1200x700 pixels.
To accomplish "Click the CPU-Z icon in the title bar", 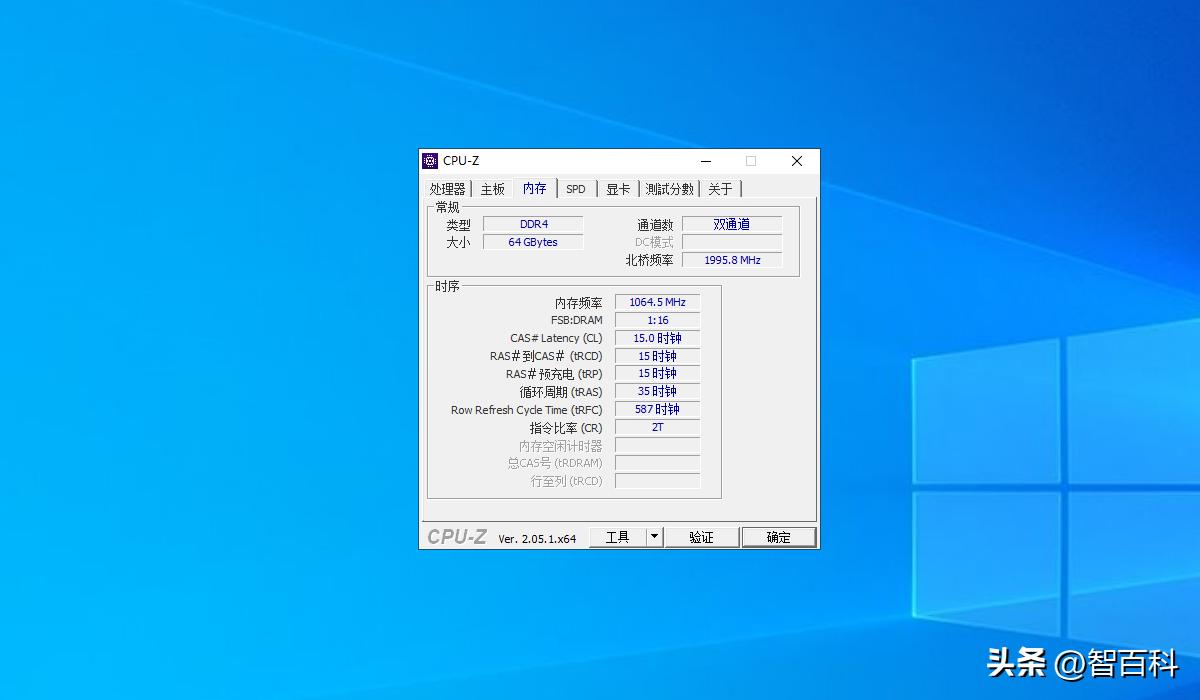I will pos(430,160).
